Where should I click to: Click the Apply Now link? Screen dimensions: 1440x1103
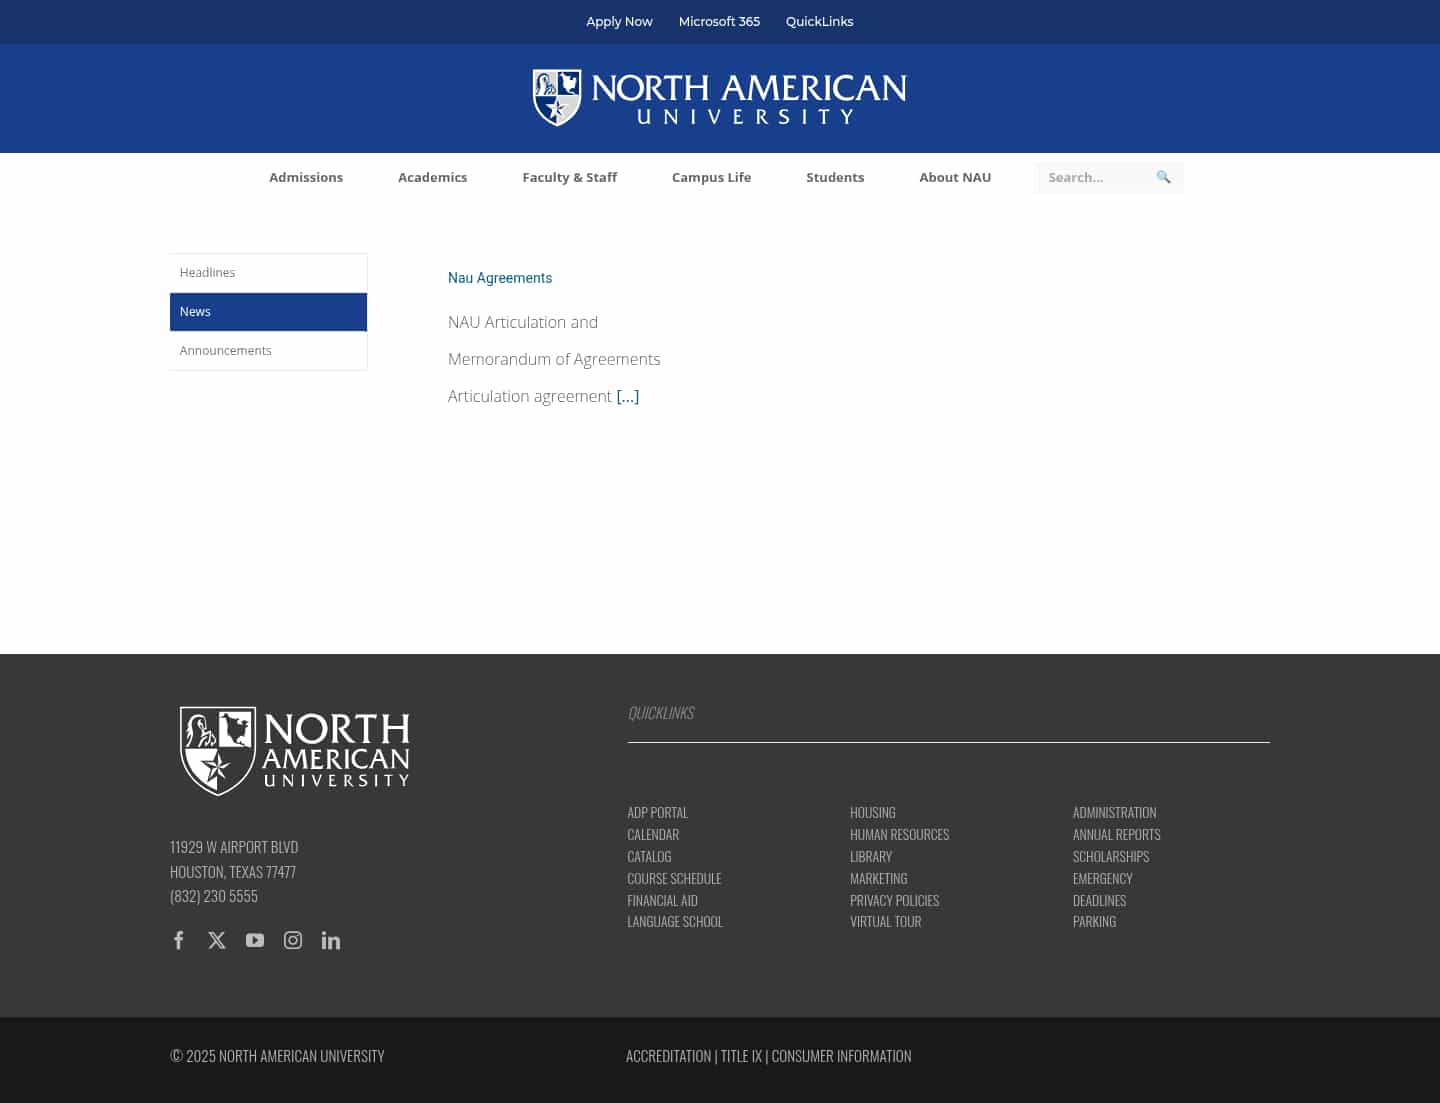pos(619,21)
